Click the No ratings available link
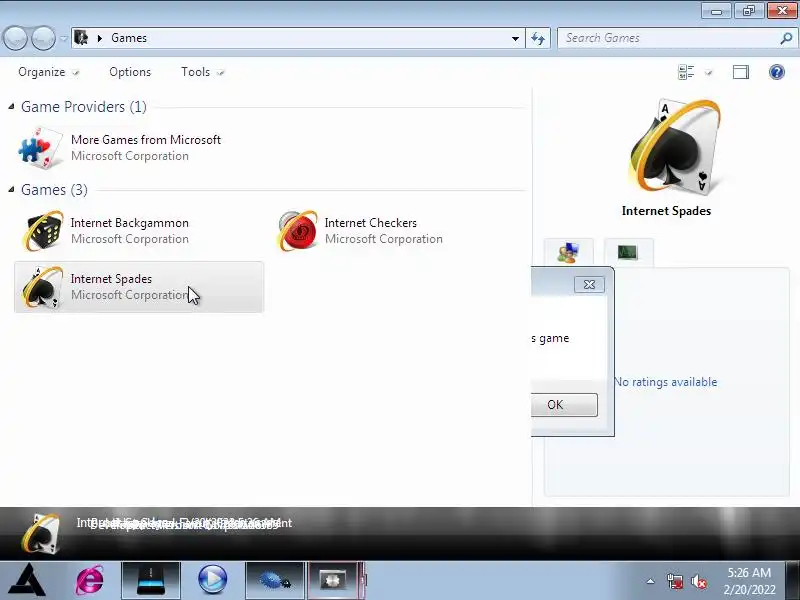The width and height of the screenshot is (800, 600). (x=665, y=382)
